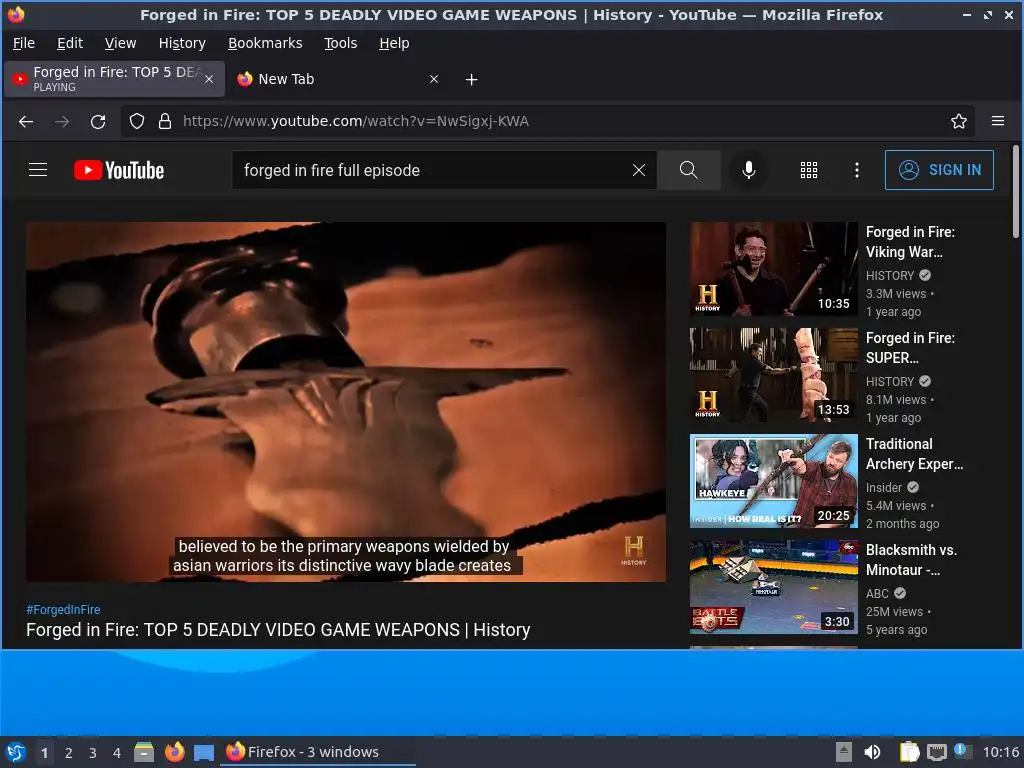
Task: Select Firefox - 3 windows taskbar button
Action: click(319, 752)
